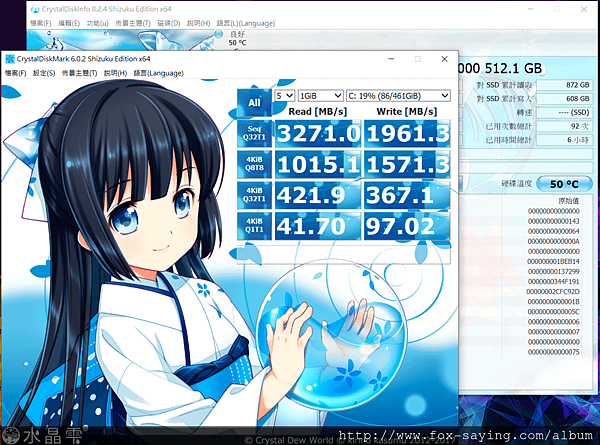
Task: Select the 良好 50 °C disk status in CrystalDiskInfo
Action: click(237, 39)
